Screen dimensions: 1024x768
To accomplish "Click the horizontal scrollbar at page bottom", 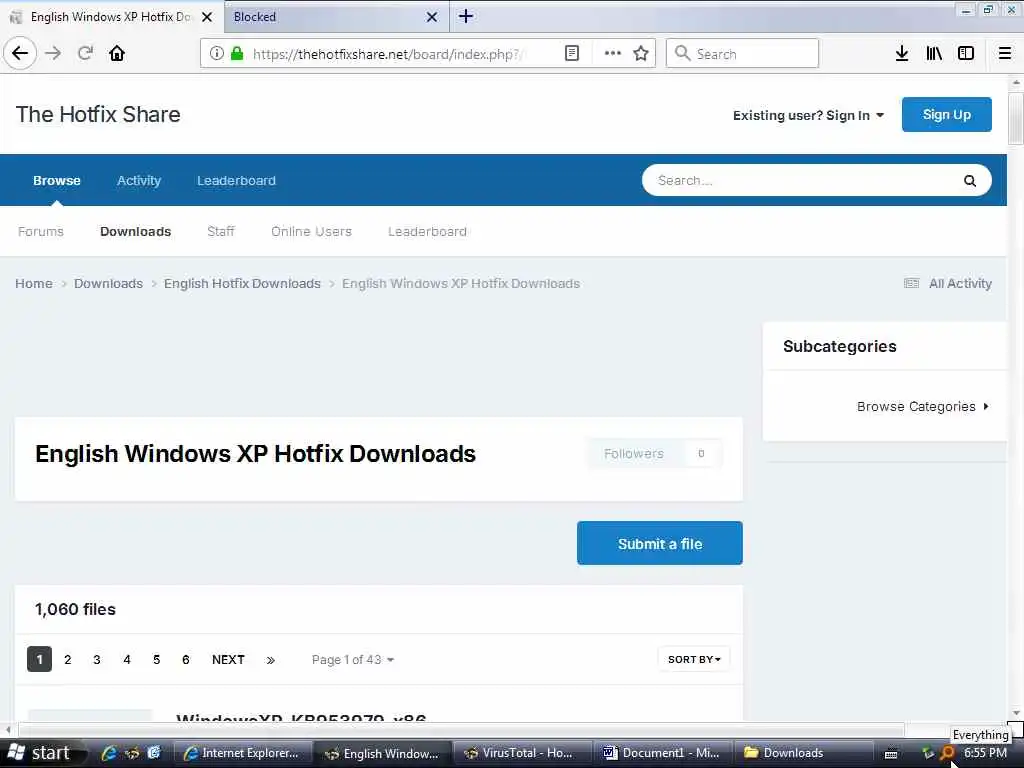I will pos(461,729).
